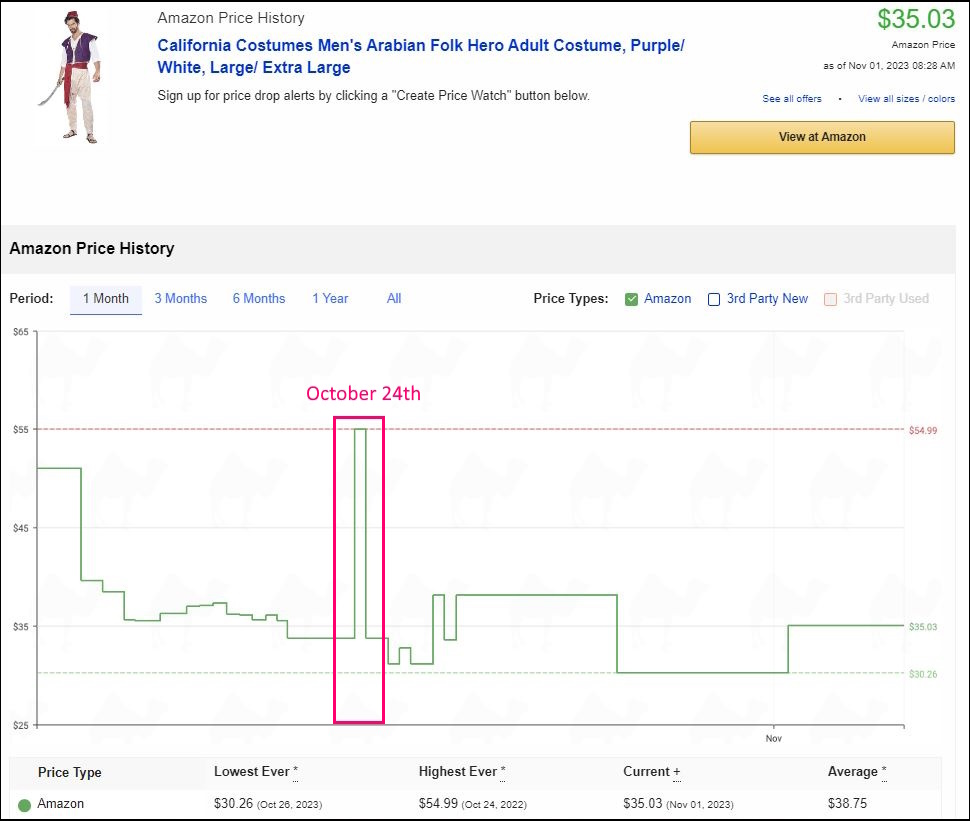Screen dimensions: 970x821
Task: Click the Lowest Ever column header
Action: click(256, 772)
